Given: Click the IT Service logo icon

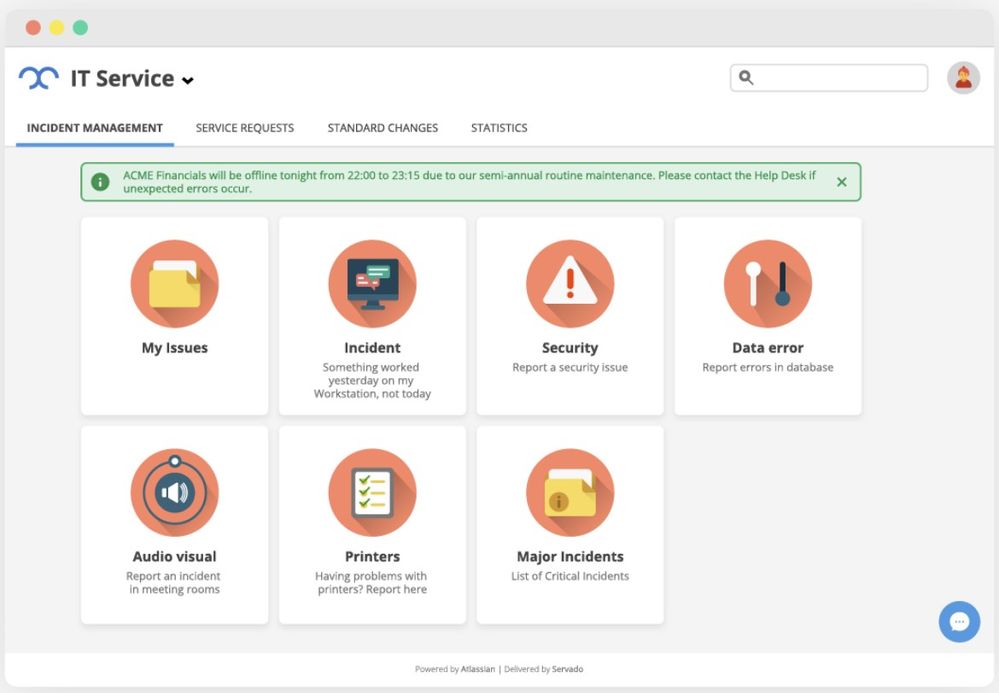Looking at the screenshot, I should pos(39,78).
